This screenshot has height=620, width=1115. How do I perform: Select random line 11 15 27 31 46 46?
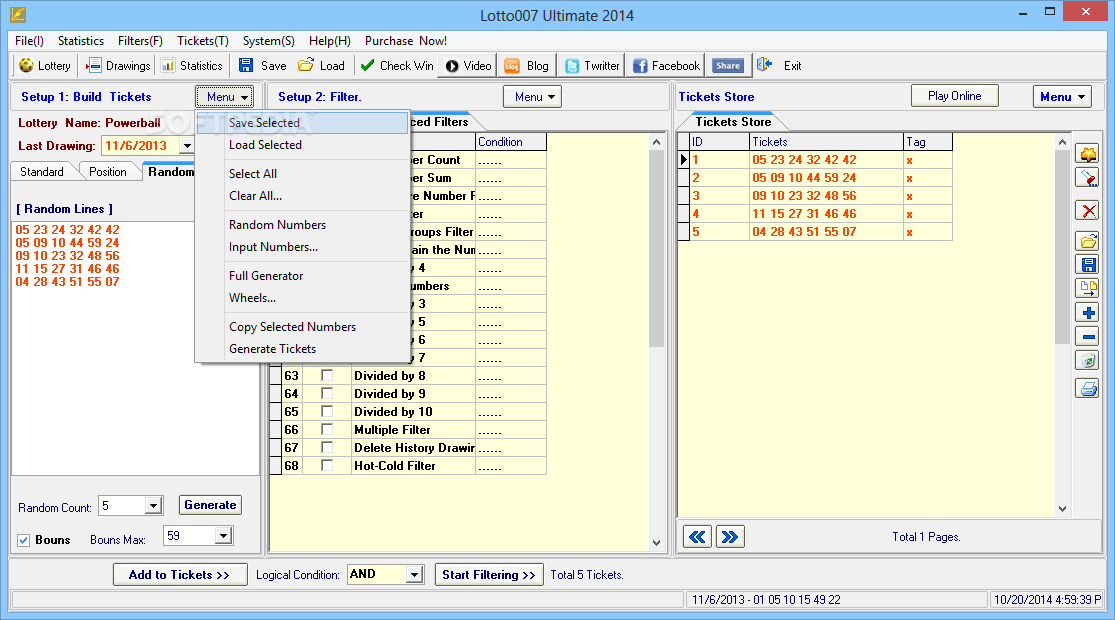(68, 269)
